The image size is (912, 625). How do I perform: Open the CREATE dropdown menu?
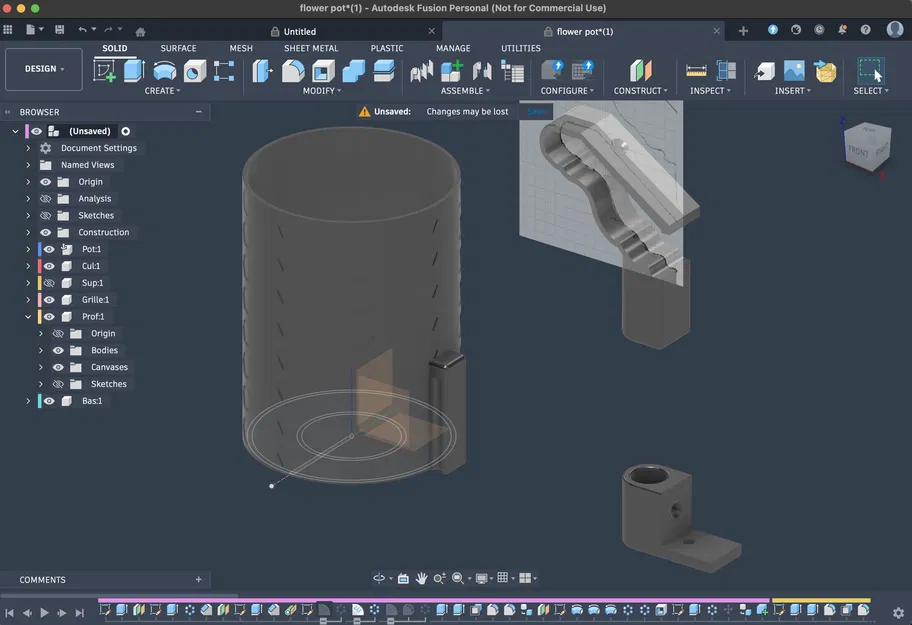pos(162,90)
